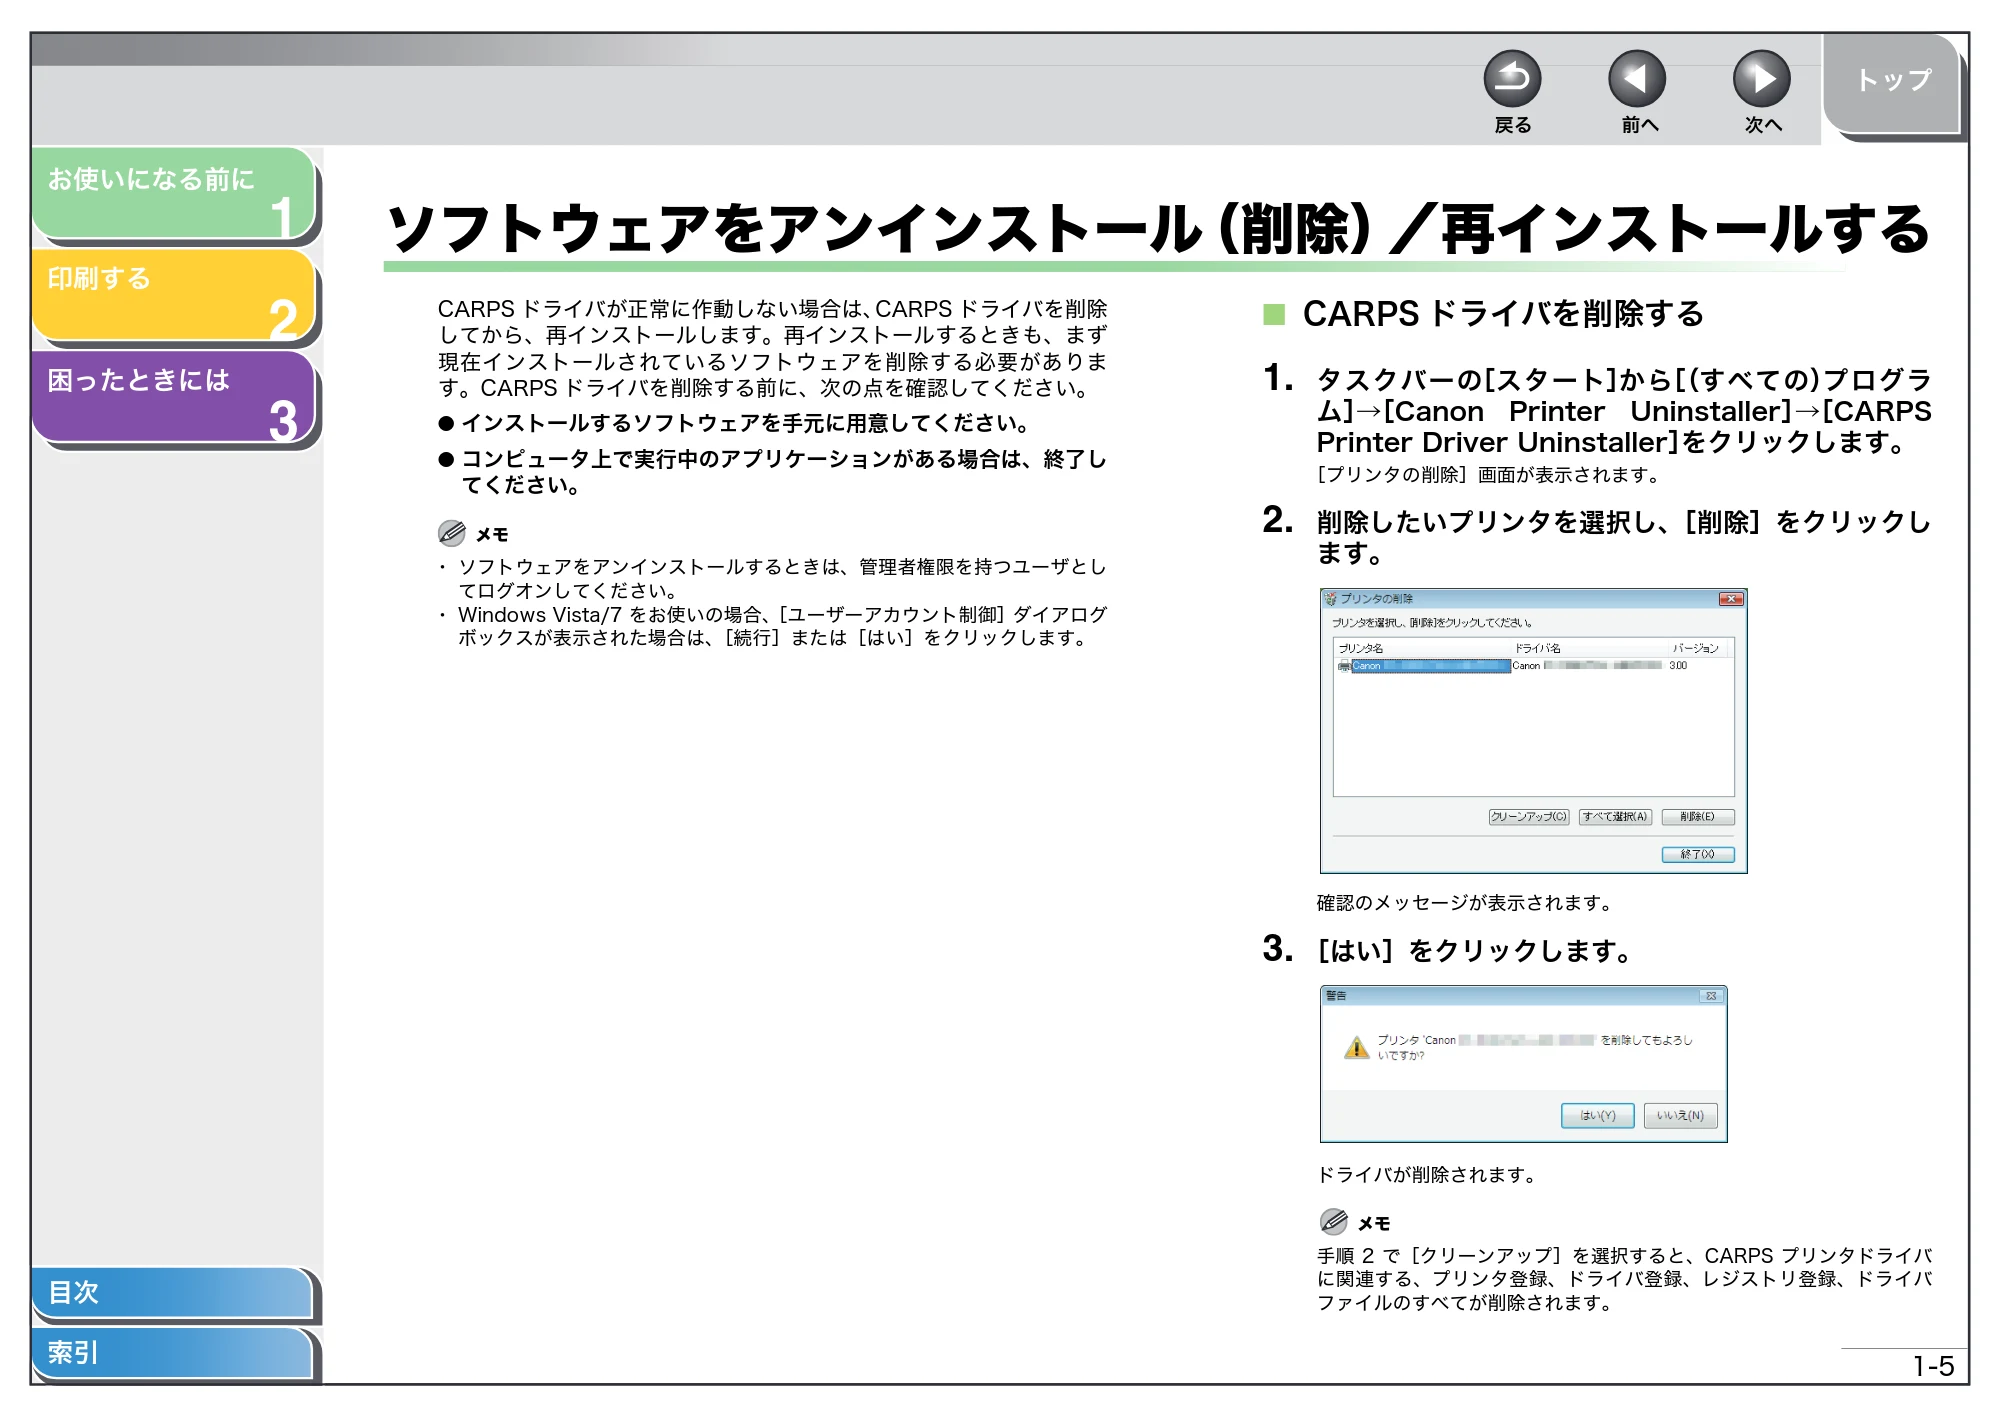Click クリーンアップ(C) button in printer dialog
The image size is (2000, 1414).
(x=1529, y=817)
